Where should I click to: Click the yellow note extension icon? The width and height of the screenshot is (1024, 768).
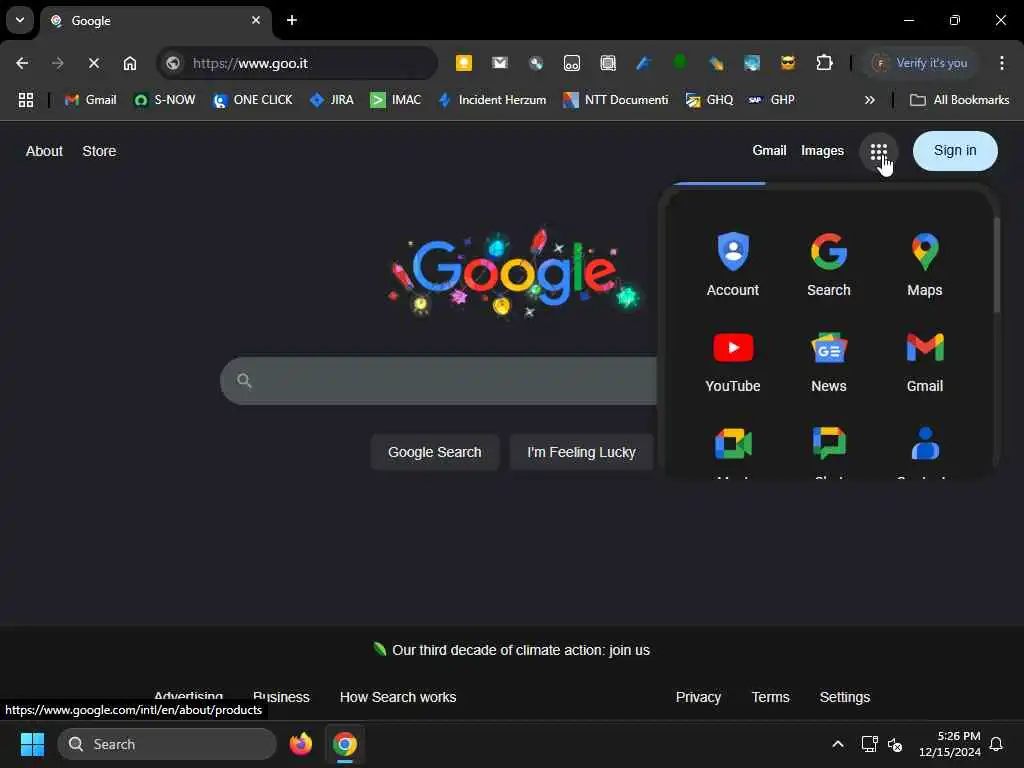coord(464,63)
